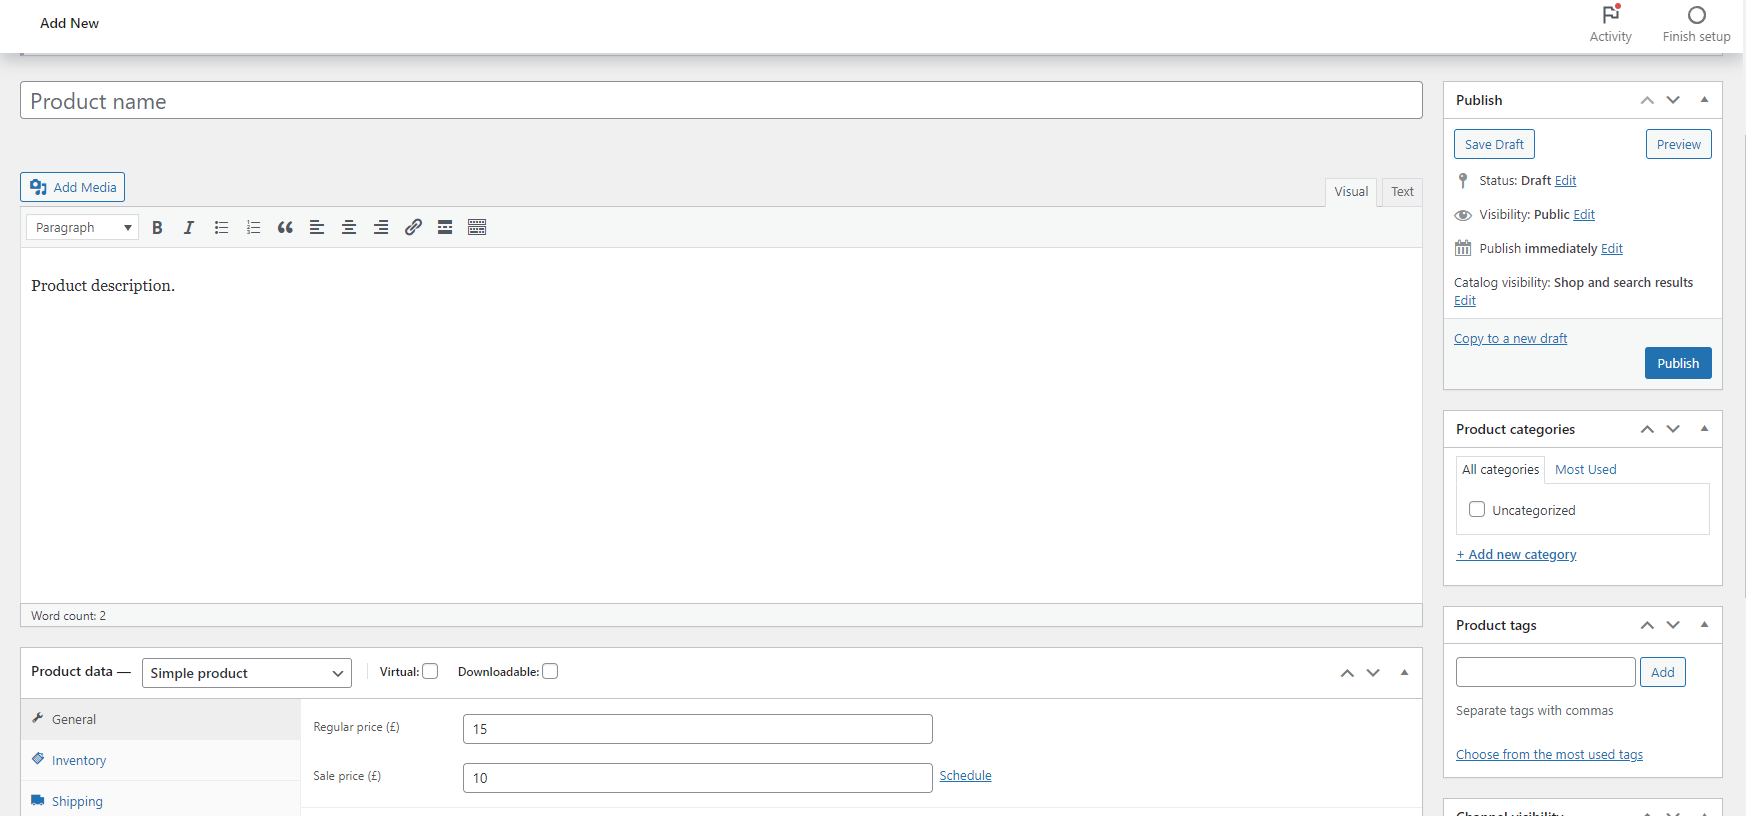
Task: Collapse the Publish panel
Action: point(1704,100)
